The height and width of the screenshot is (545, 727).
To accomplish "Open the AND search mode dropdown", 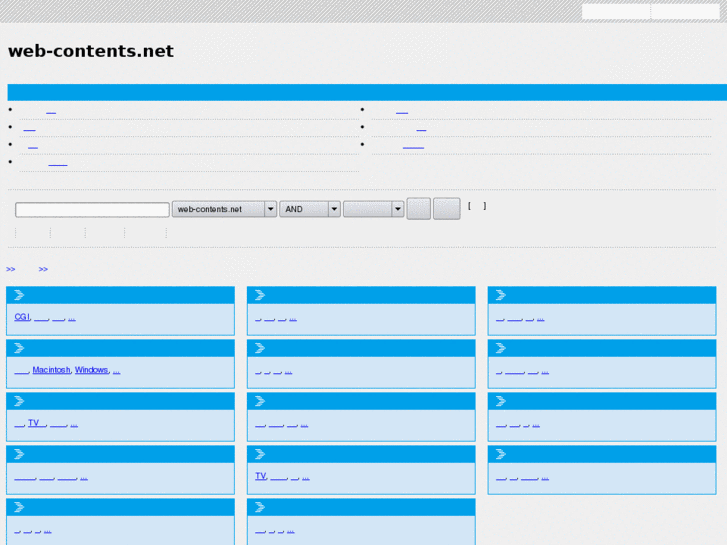I will coord(310,209).
